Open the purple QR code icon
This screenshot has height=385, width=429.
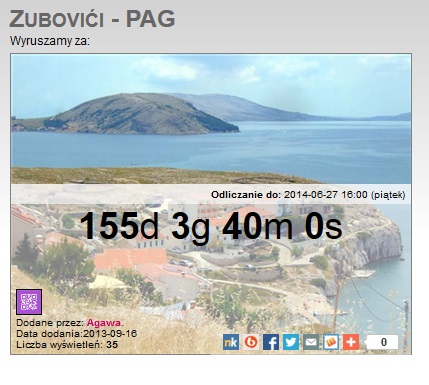[x=29, y=302]
